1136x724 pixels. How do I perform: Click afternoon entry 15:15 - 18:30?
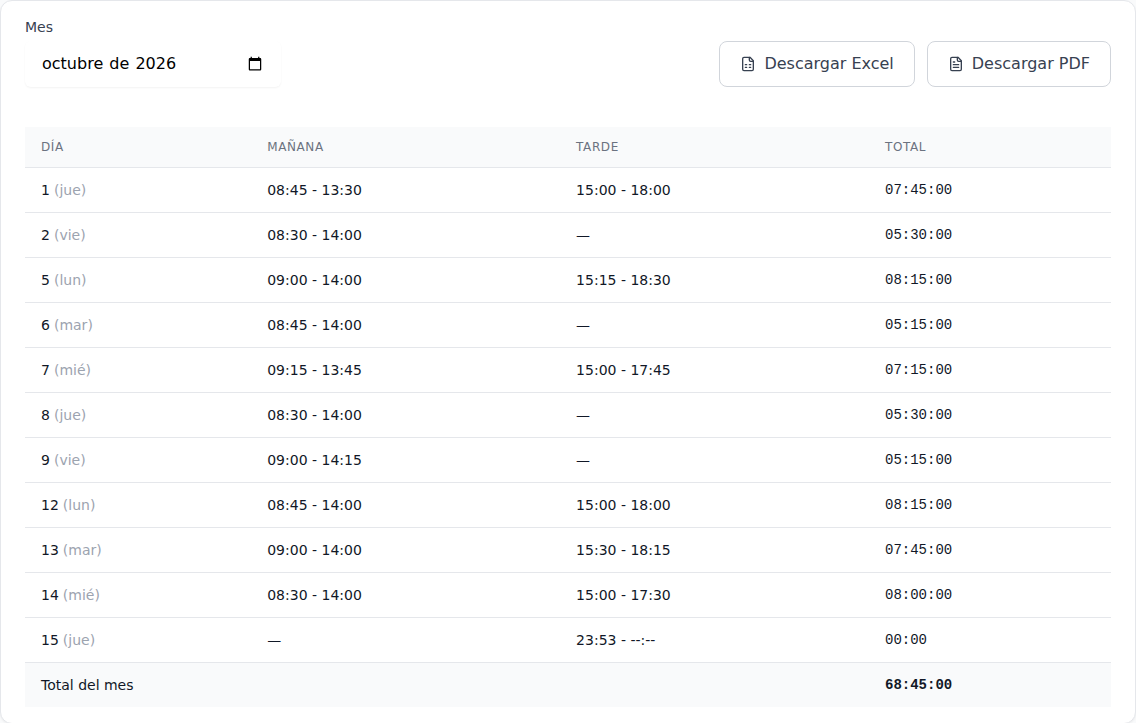click(x=623, y=280)
